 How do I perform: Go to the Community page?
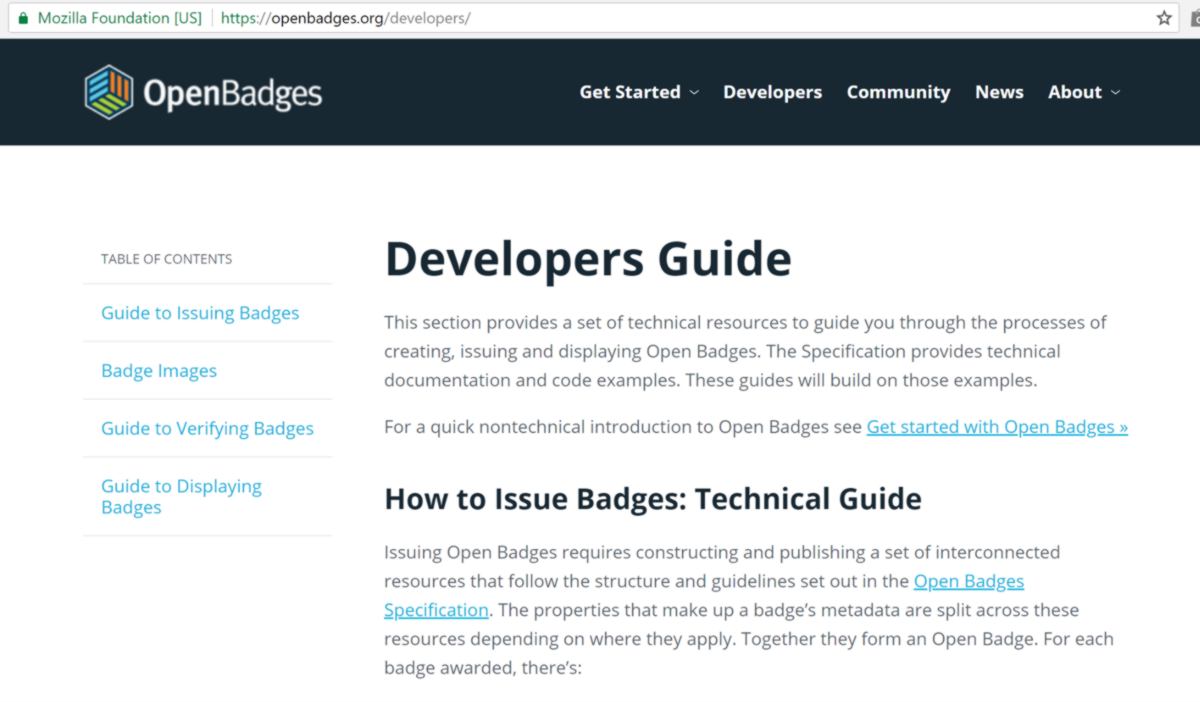tap(898, 92)
